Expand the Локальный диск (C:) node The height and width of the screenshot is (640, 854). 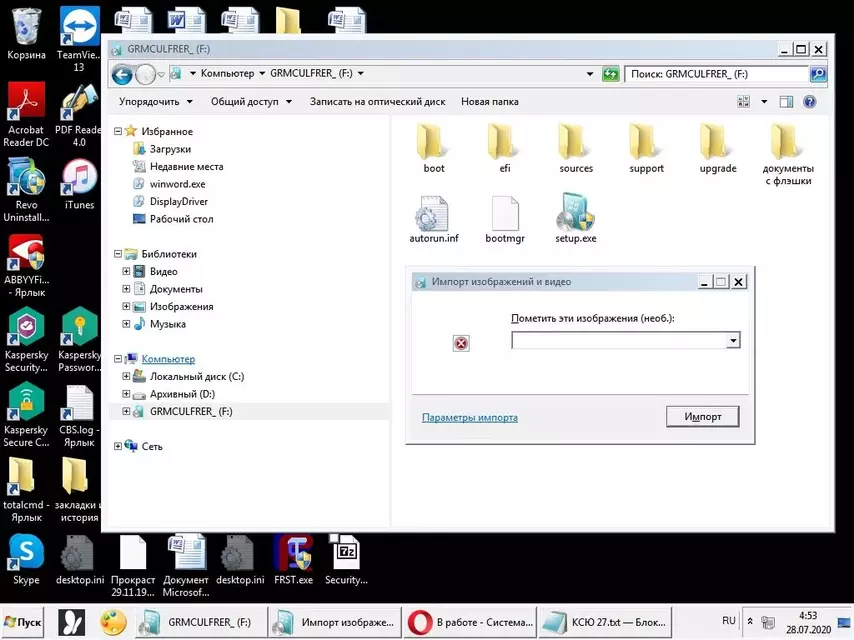(x=126, y=376)
